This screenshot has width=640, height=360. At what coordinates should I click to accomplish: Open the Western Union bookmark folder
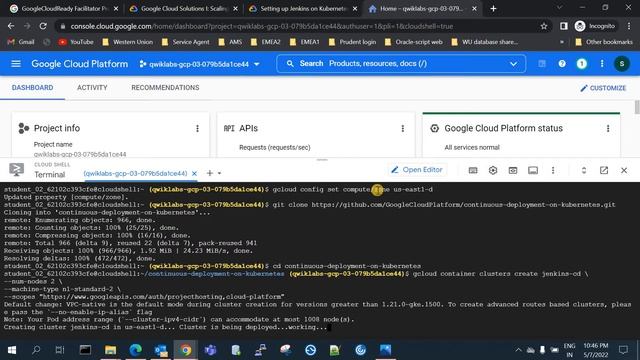point(128,42)
